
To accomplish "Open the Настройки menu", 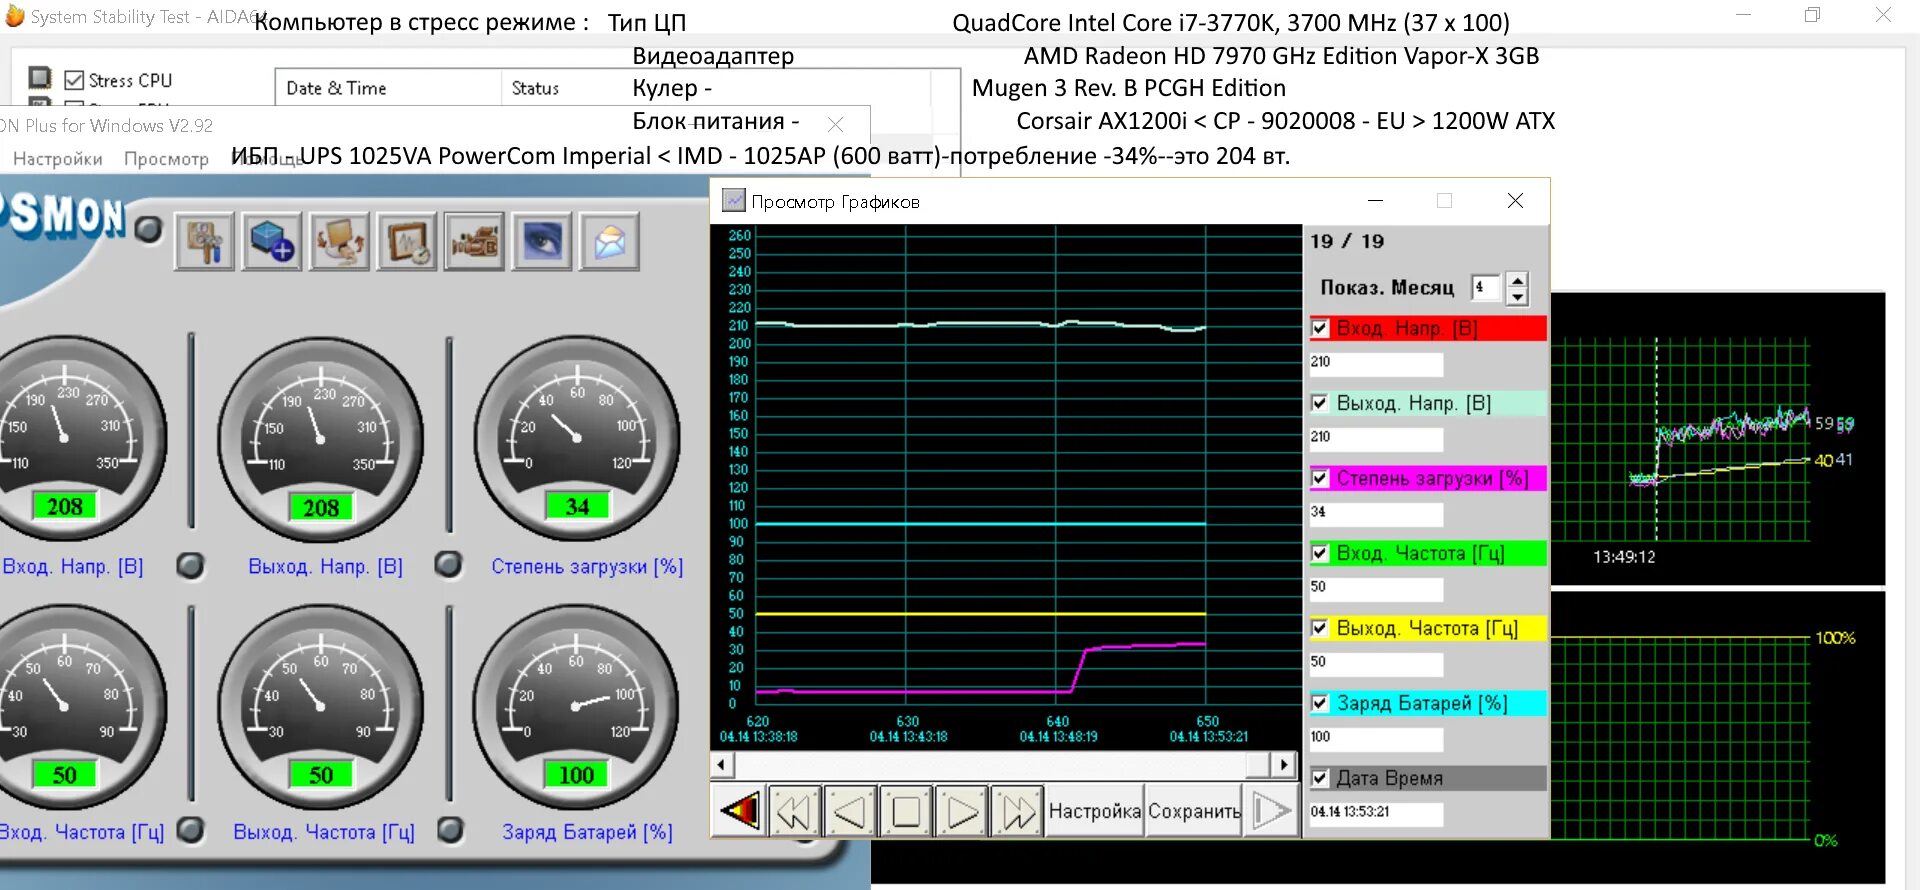I will tap(57, 159).
